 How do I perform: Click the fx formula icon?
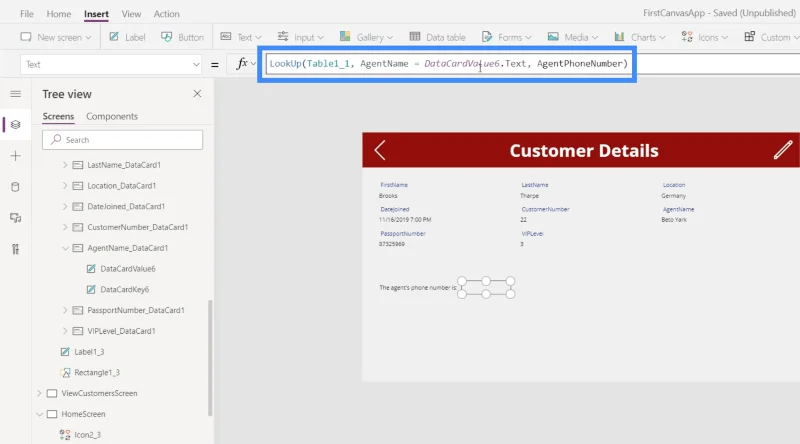click(x=241, y=63)
